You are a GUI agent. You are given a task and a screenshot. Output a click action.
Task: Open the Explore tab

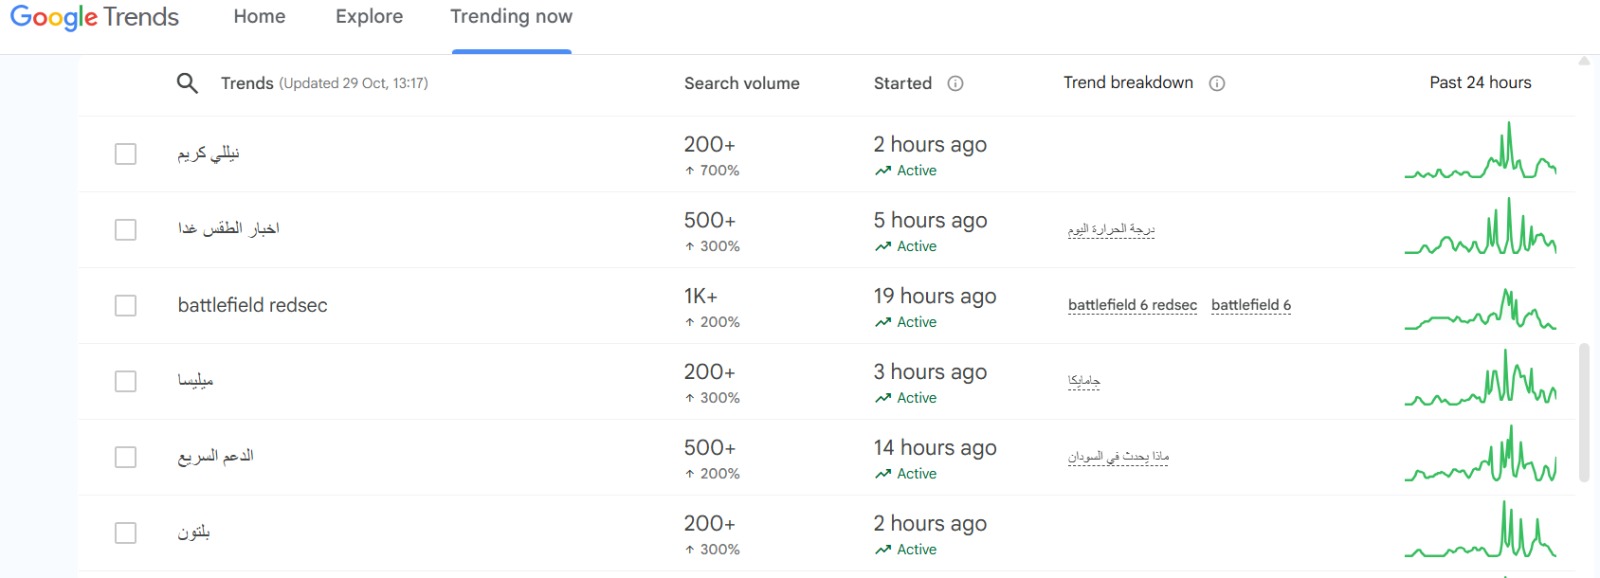pos(369,17)
